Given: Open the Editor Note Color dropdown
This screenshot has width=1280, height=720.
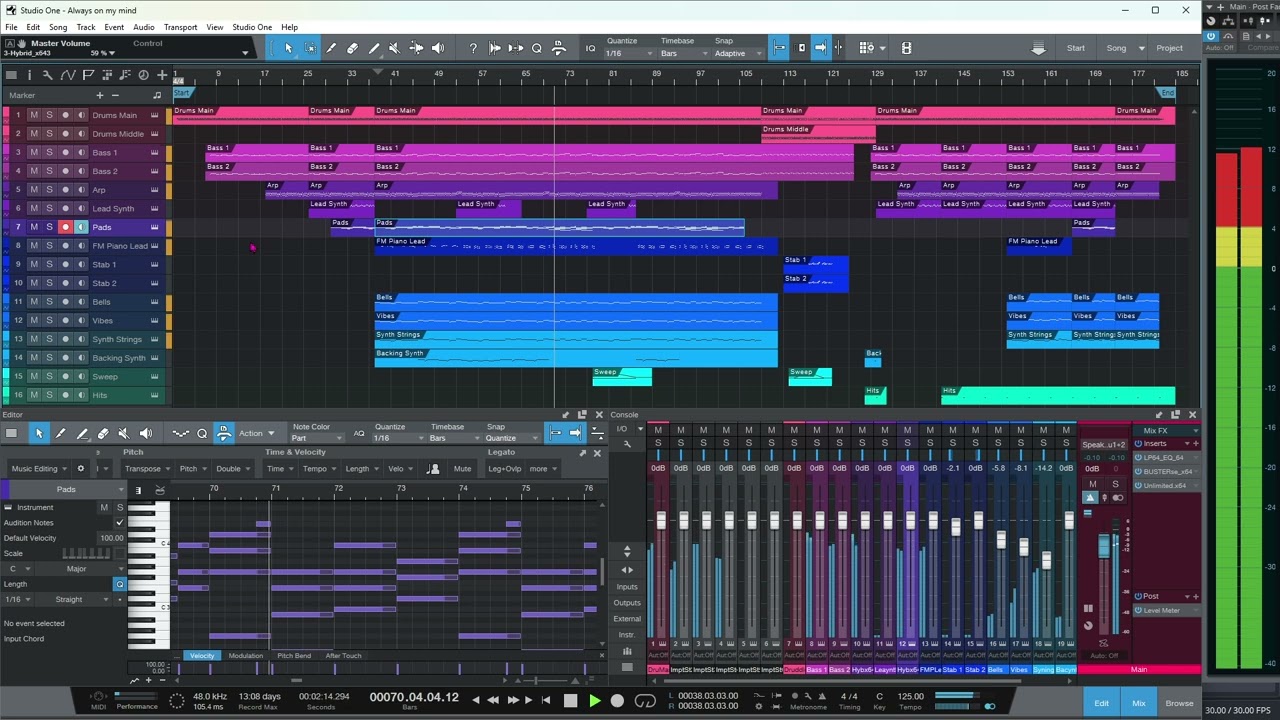Looking at the screenshot, I should 318,438.
